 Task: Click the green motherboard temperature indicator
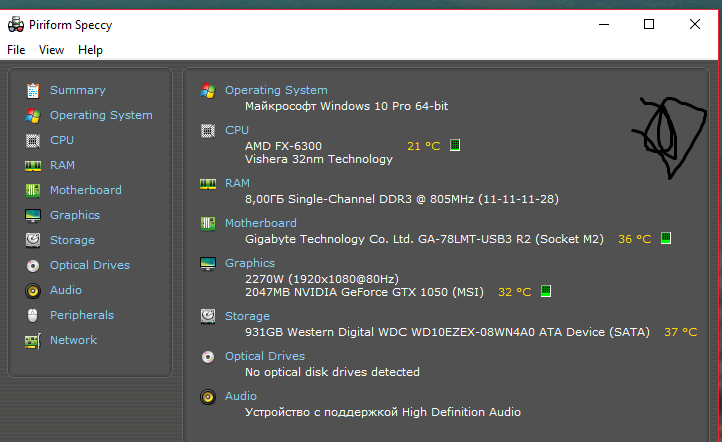pos(666,239)
